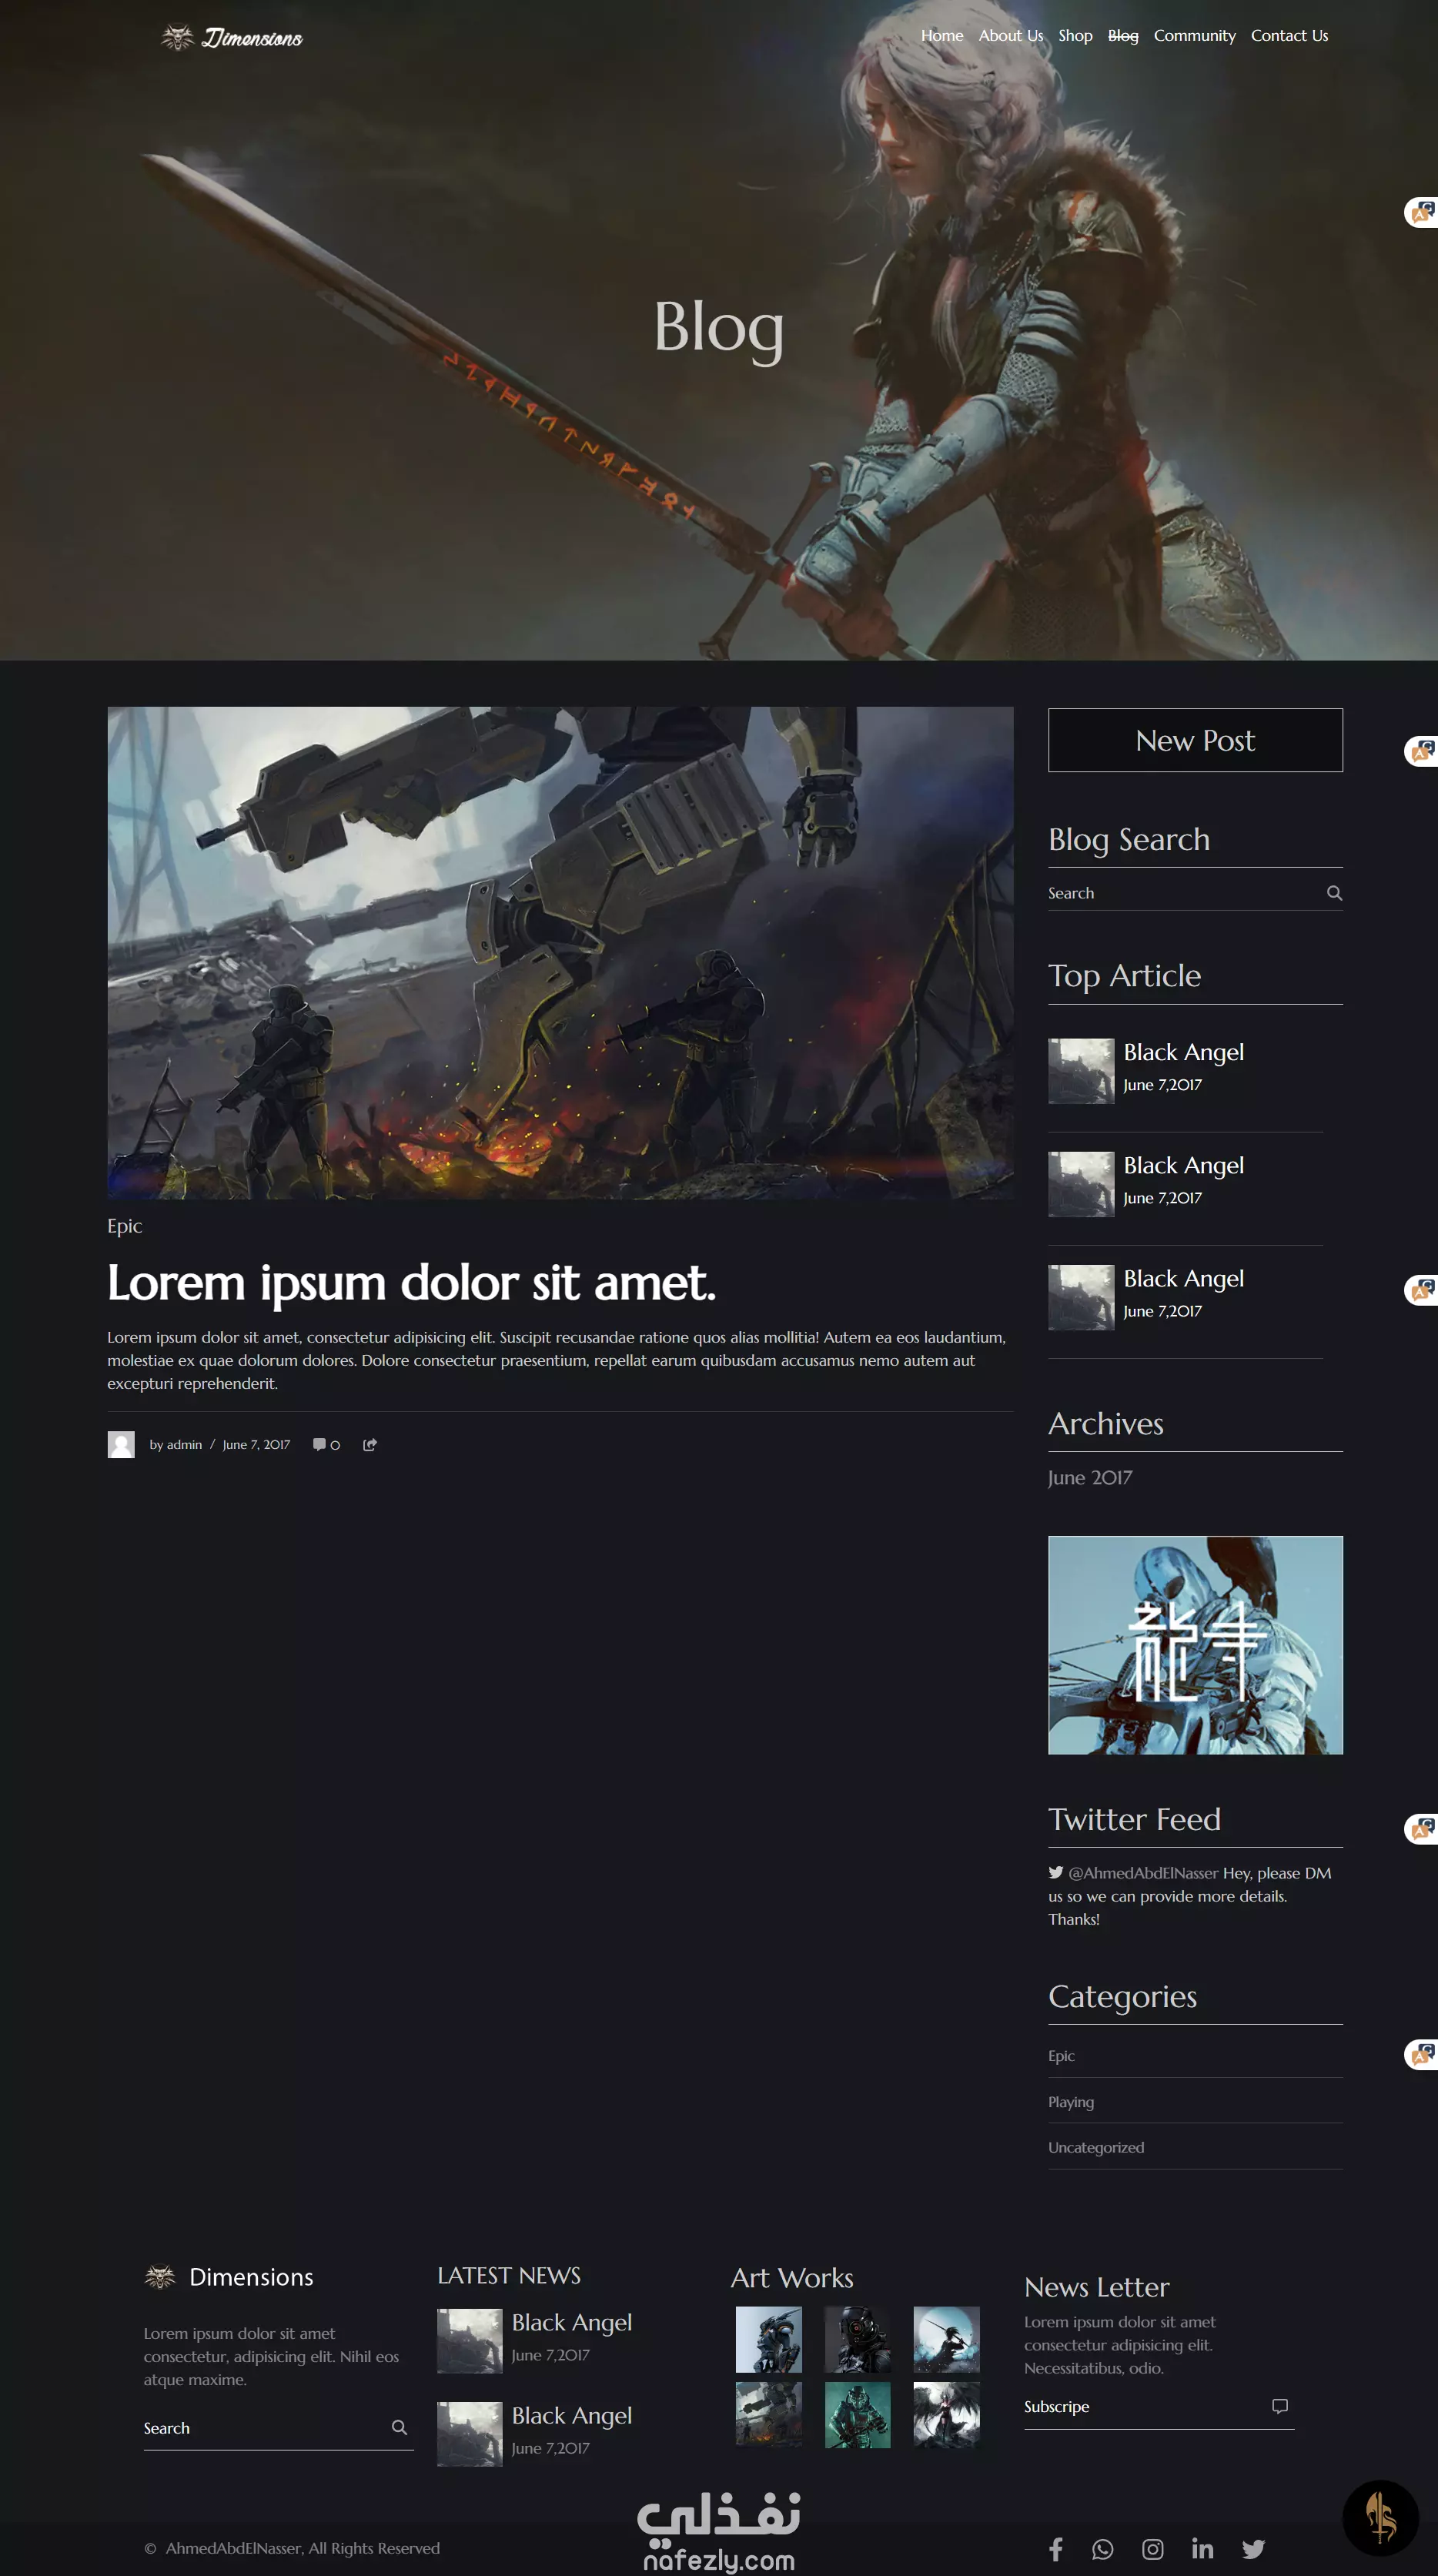Open the Shop menu item

[x=1075, y=36]
